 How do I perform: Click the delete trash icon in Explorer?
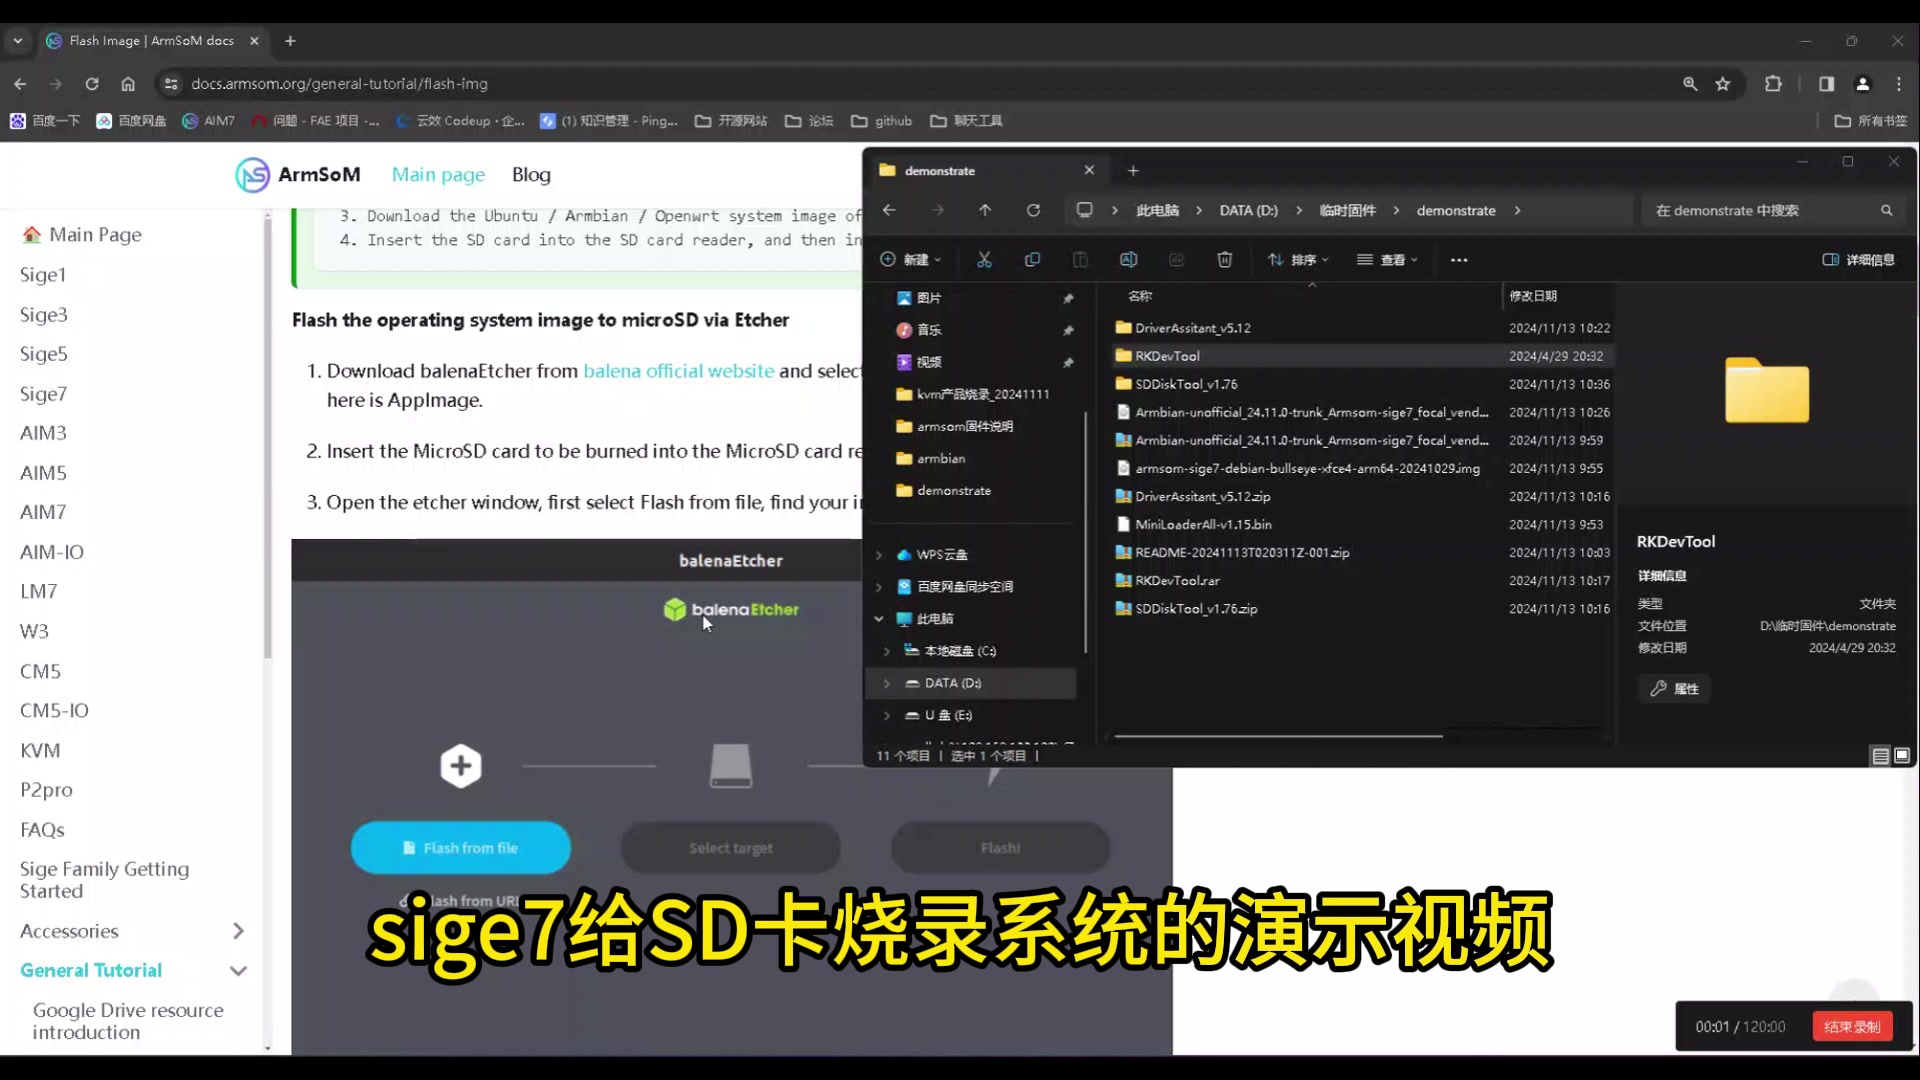(1224, 260)
